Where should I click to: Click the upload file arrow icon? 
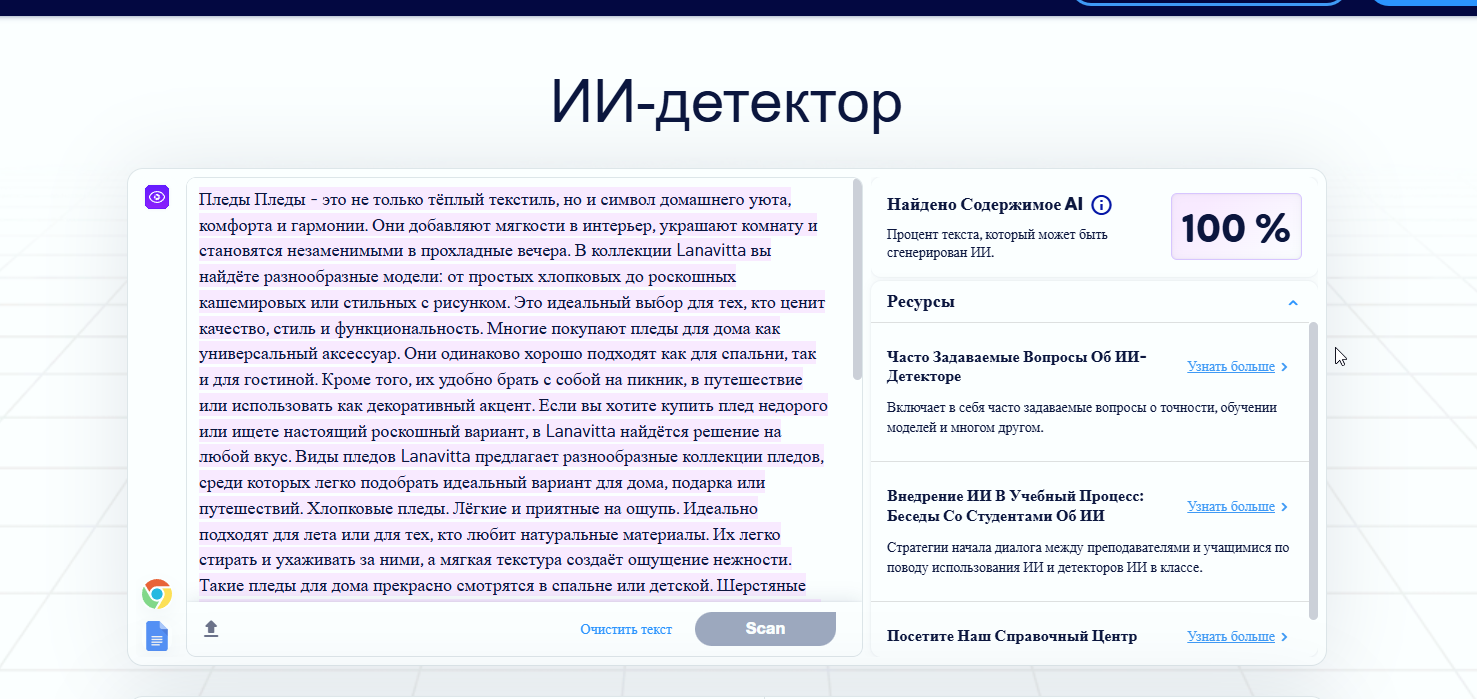tap(211, 628)
